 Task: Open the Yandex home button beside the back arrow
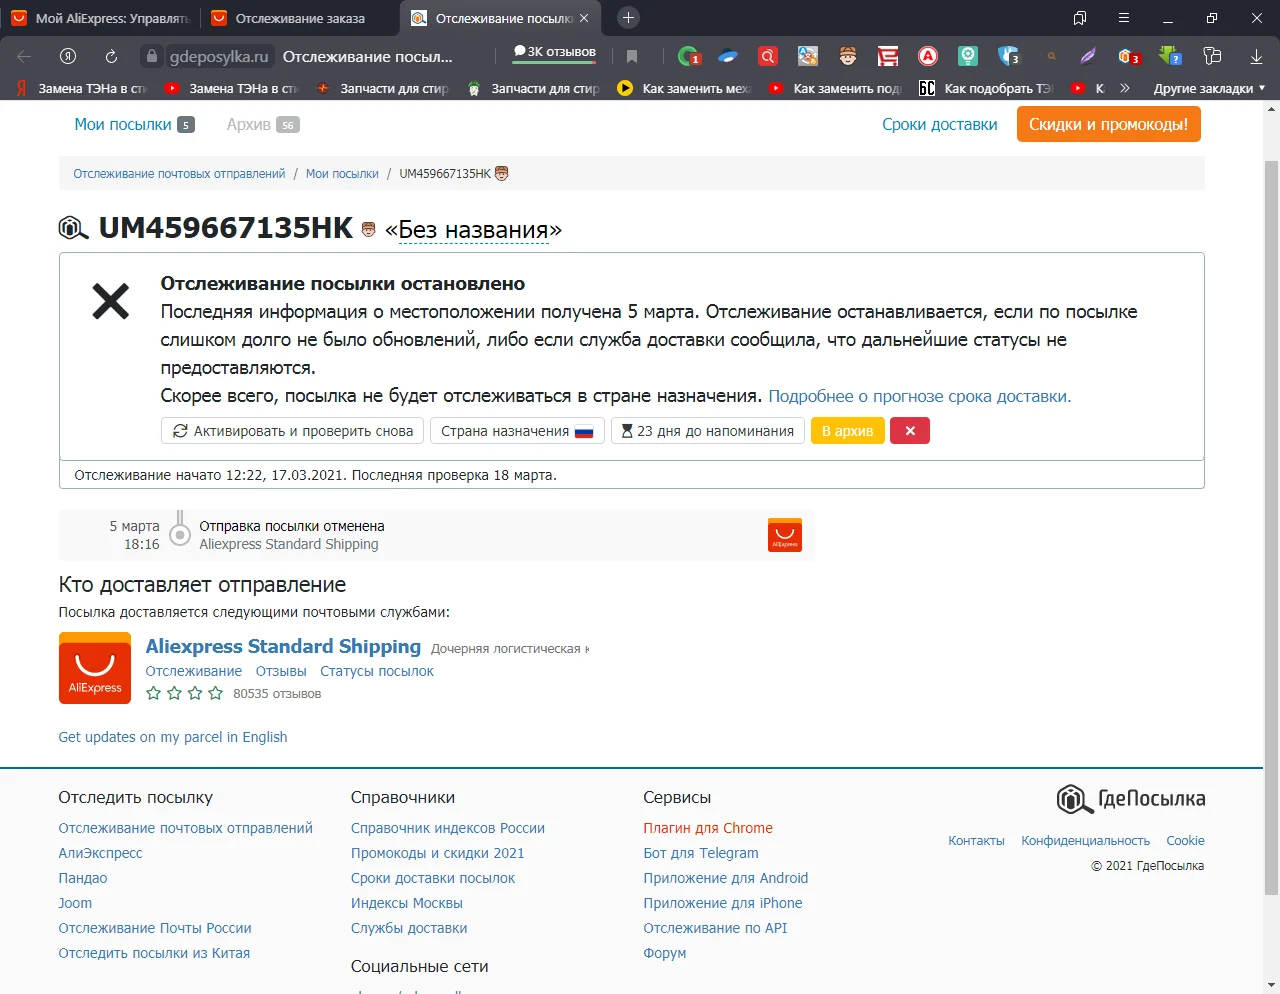[x=68, y=57]
